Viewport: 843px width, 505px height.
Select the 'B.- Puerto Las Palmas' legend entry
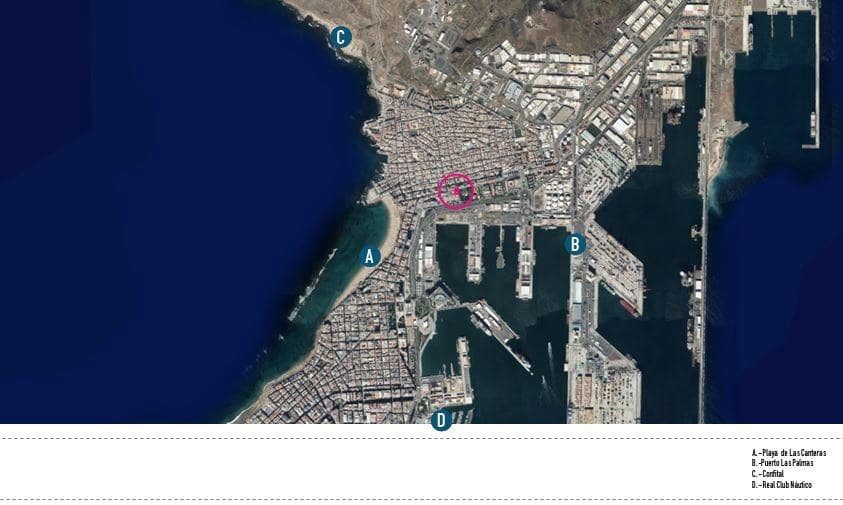point(782,463)
